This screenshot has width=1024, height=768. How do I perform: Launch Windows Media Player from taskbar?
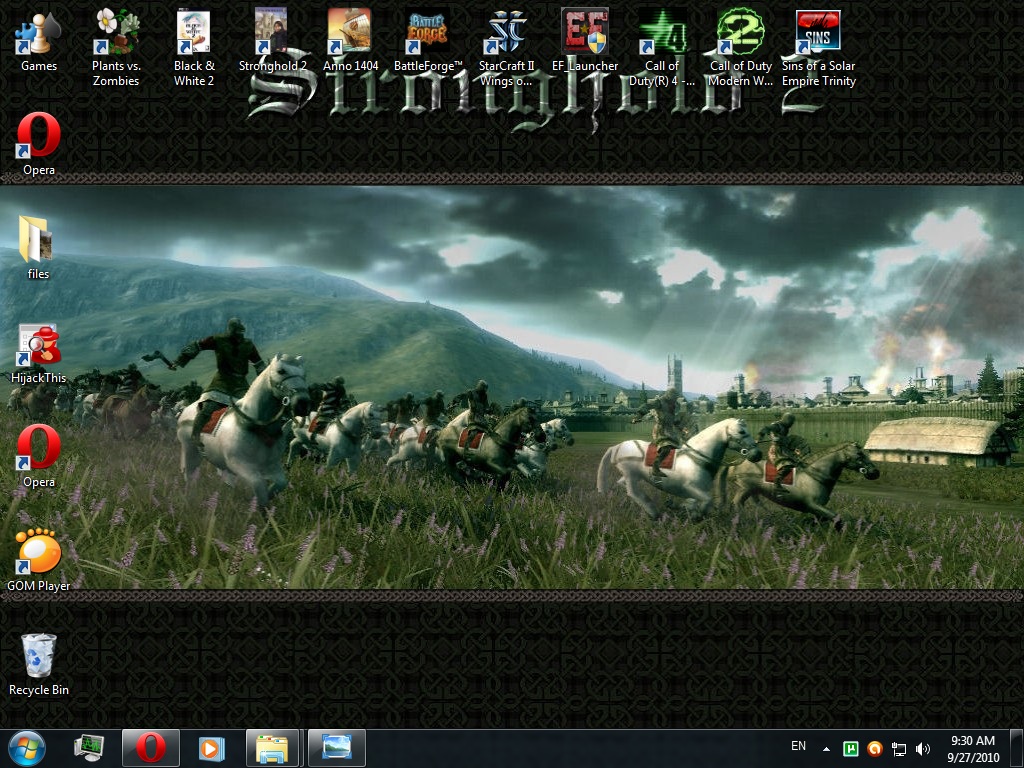[x=212, y=748]
